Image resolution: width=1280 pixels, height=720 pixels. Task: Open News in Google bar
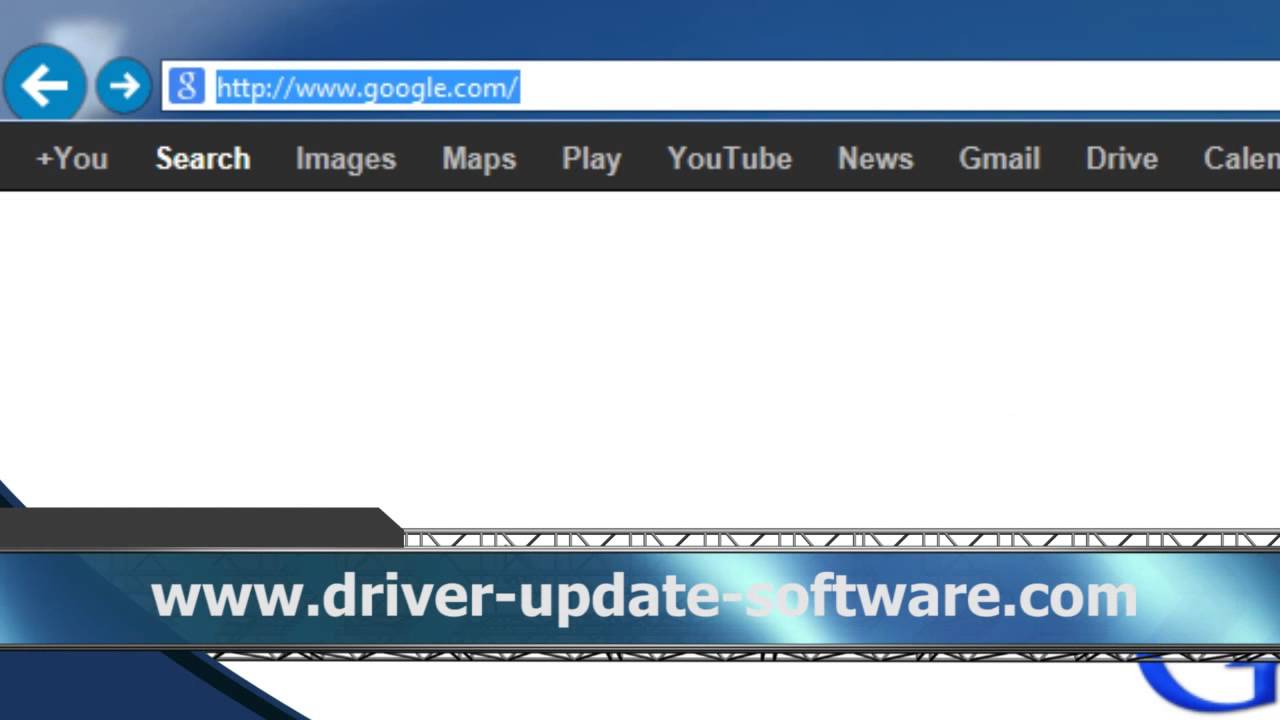click(x=875, y=158)
